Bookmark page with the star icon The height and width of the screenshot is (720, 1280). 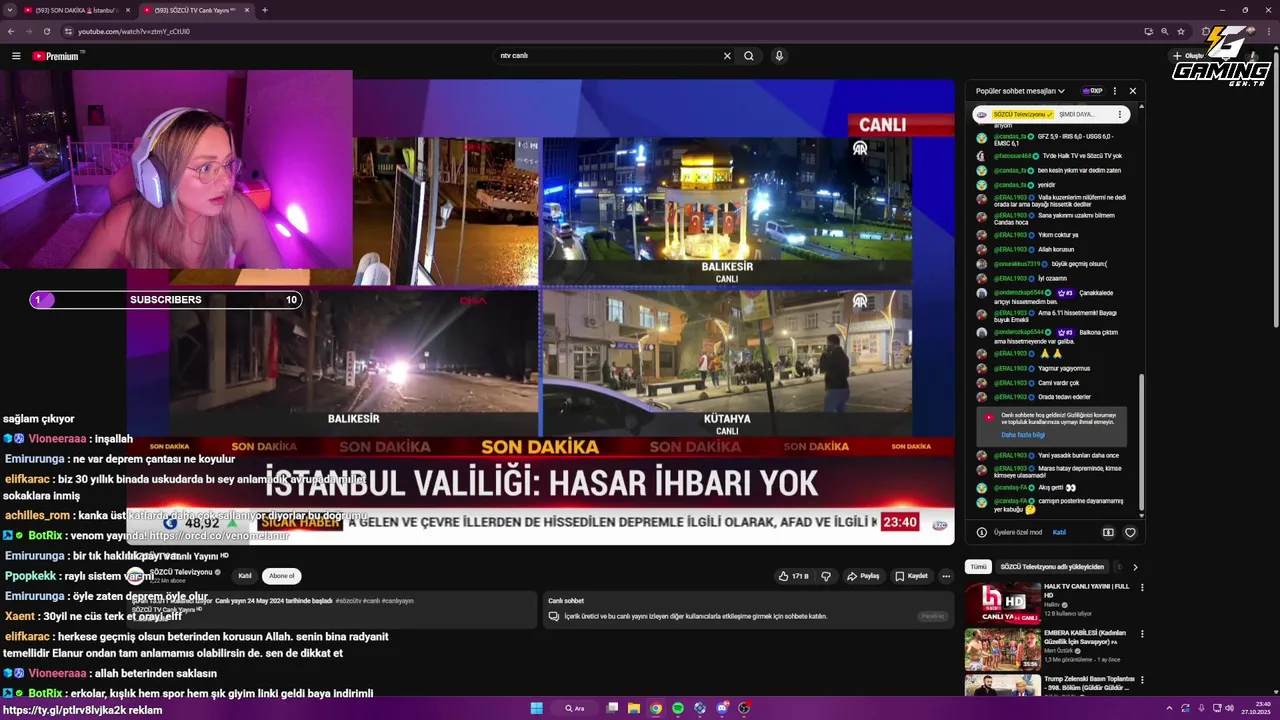coord(1181,31)
